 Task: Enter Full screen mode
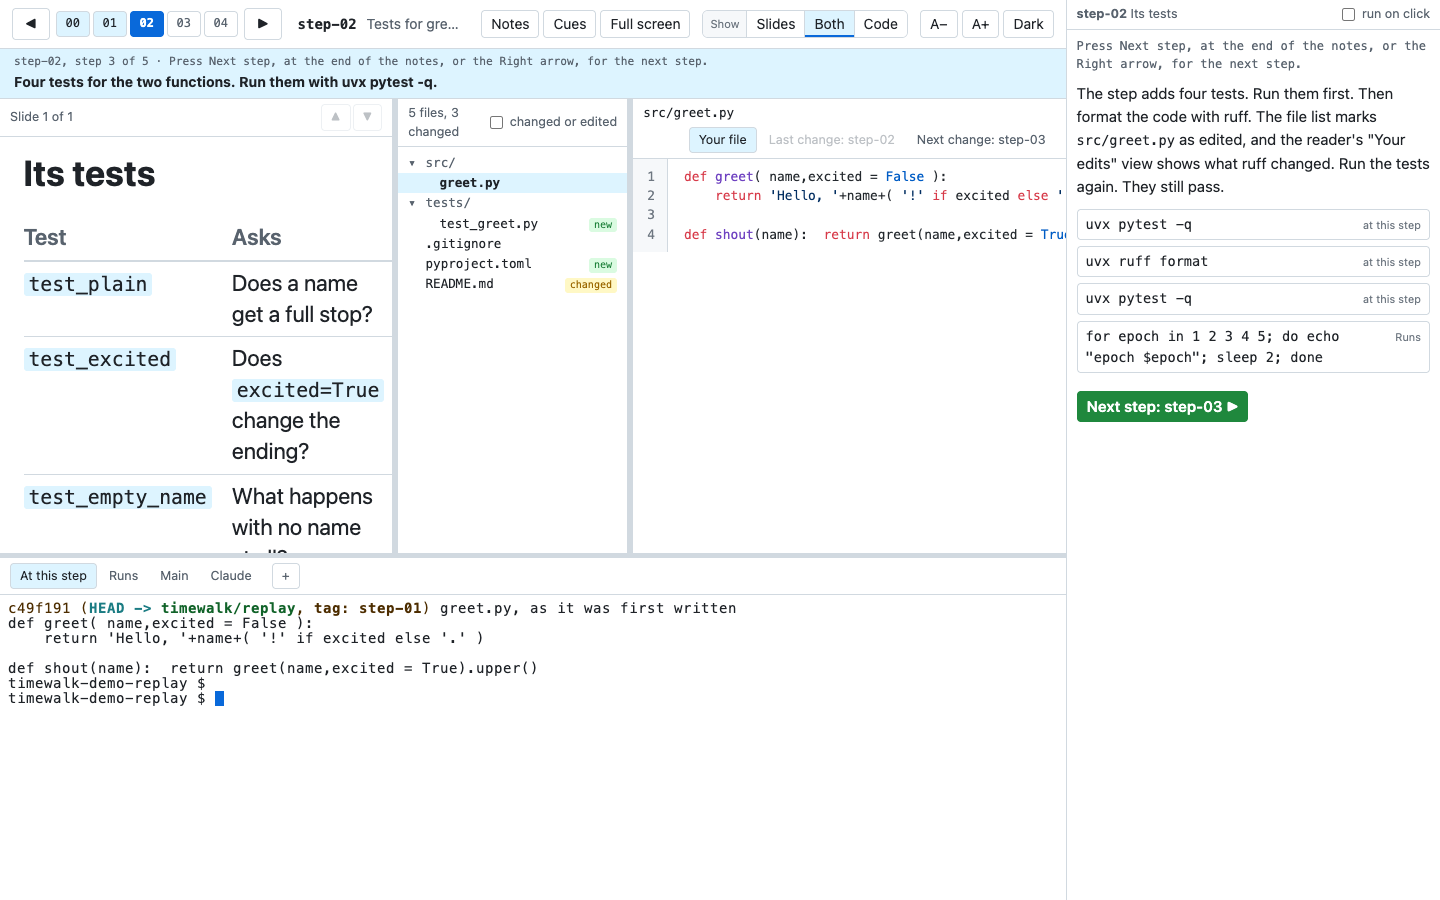click(x=645, y=24)
